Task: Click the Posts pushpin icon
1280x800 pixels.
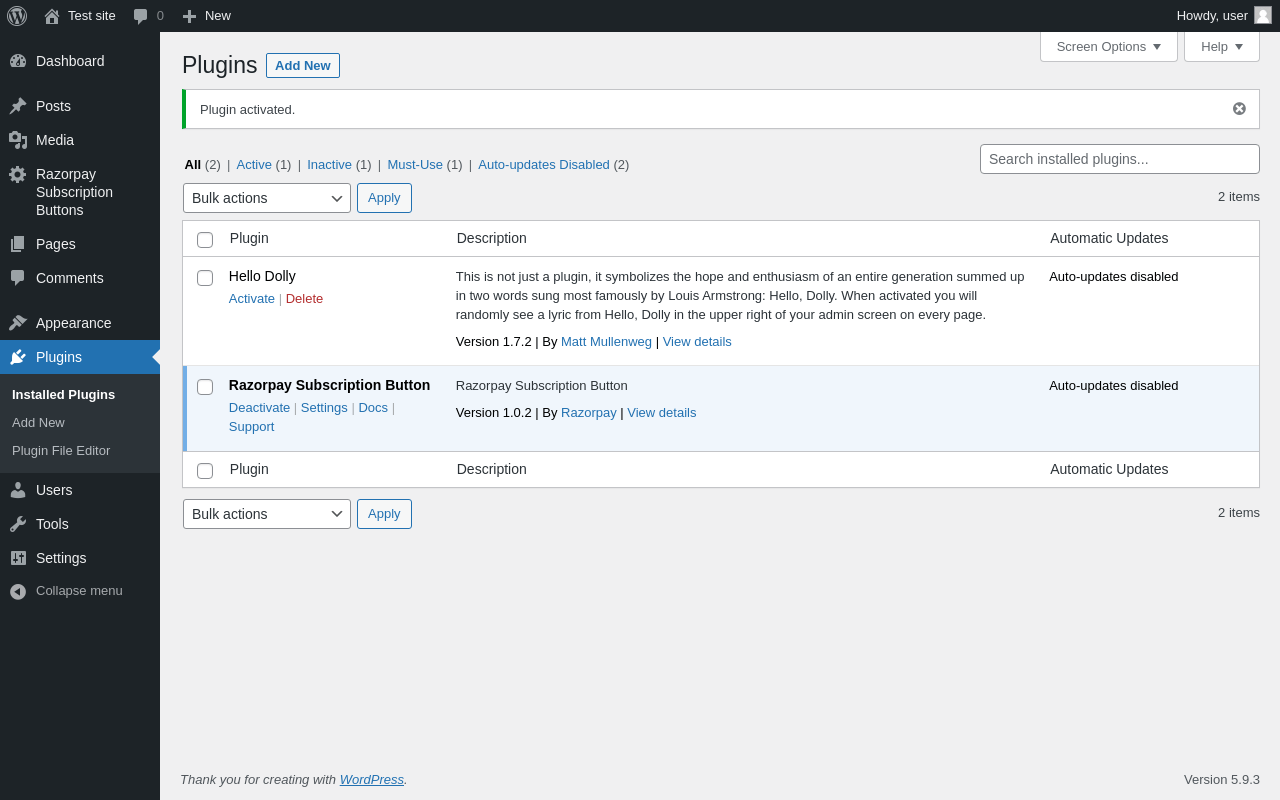Action: coord(18,106)
